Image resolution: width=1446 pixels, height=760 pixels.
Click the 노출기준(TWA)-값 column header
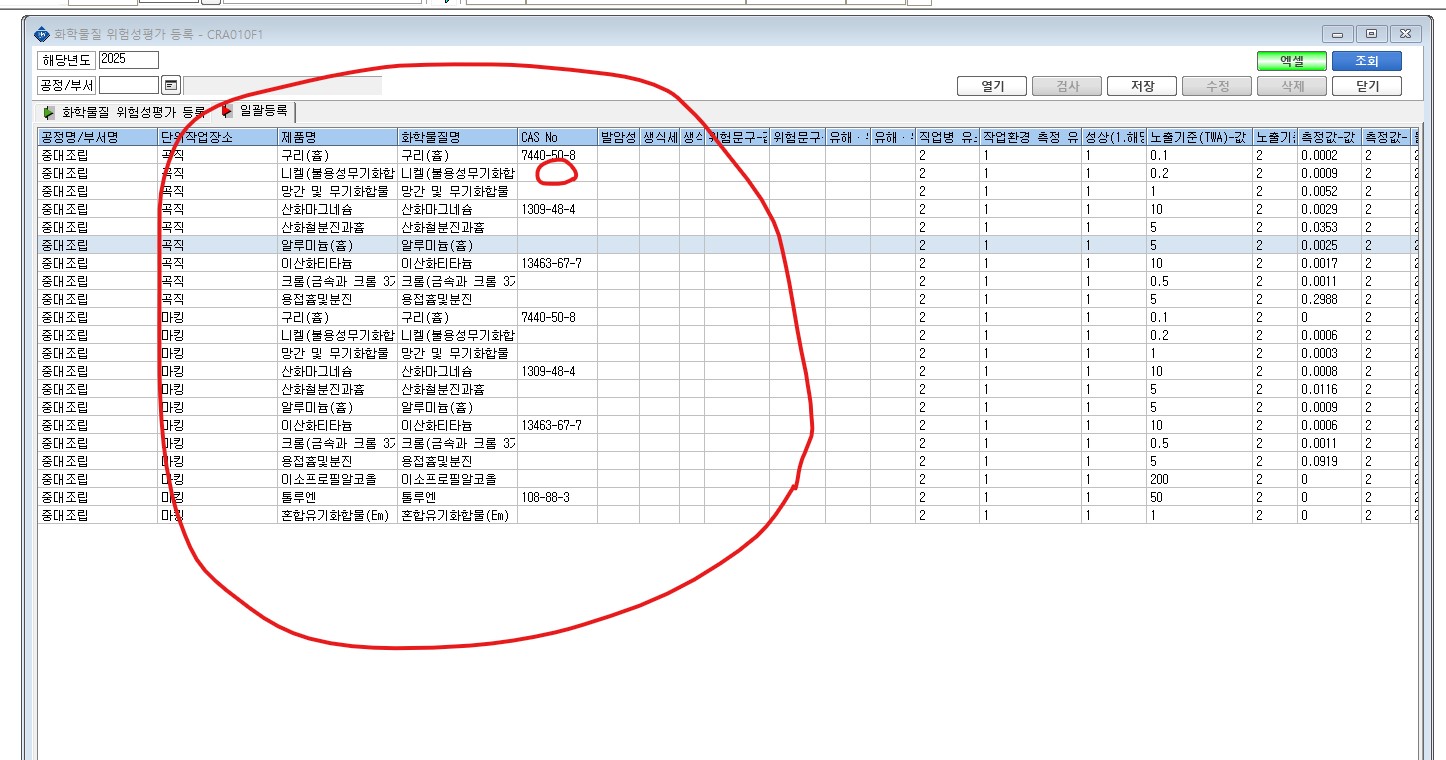[1200, 137]
